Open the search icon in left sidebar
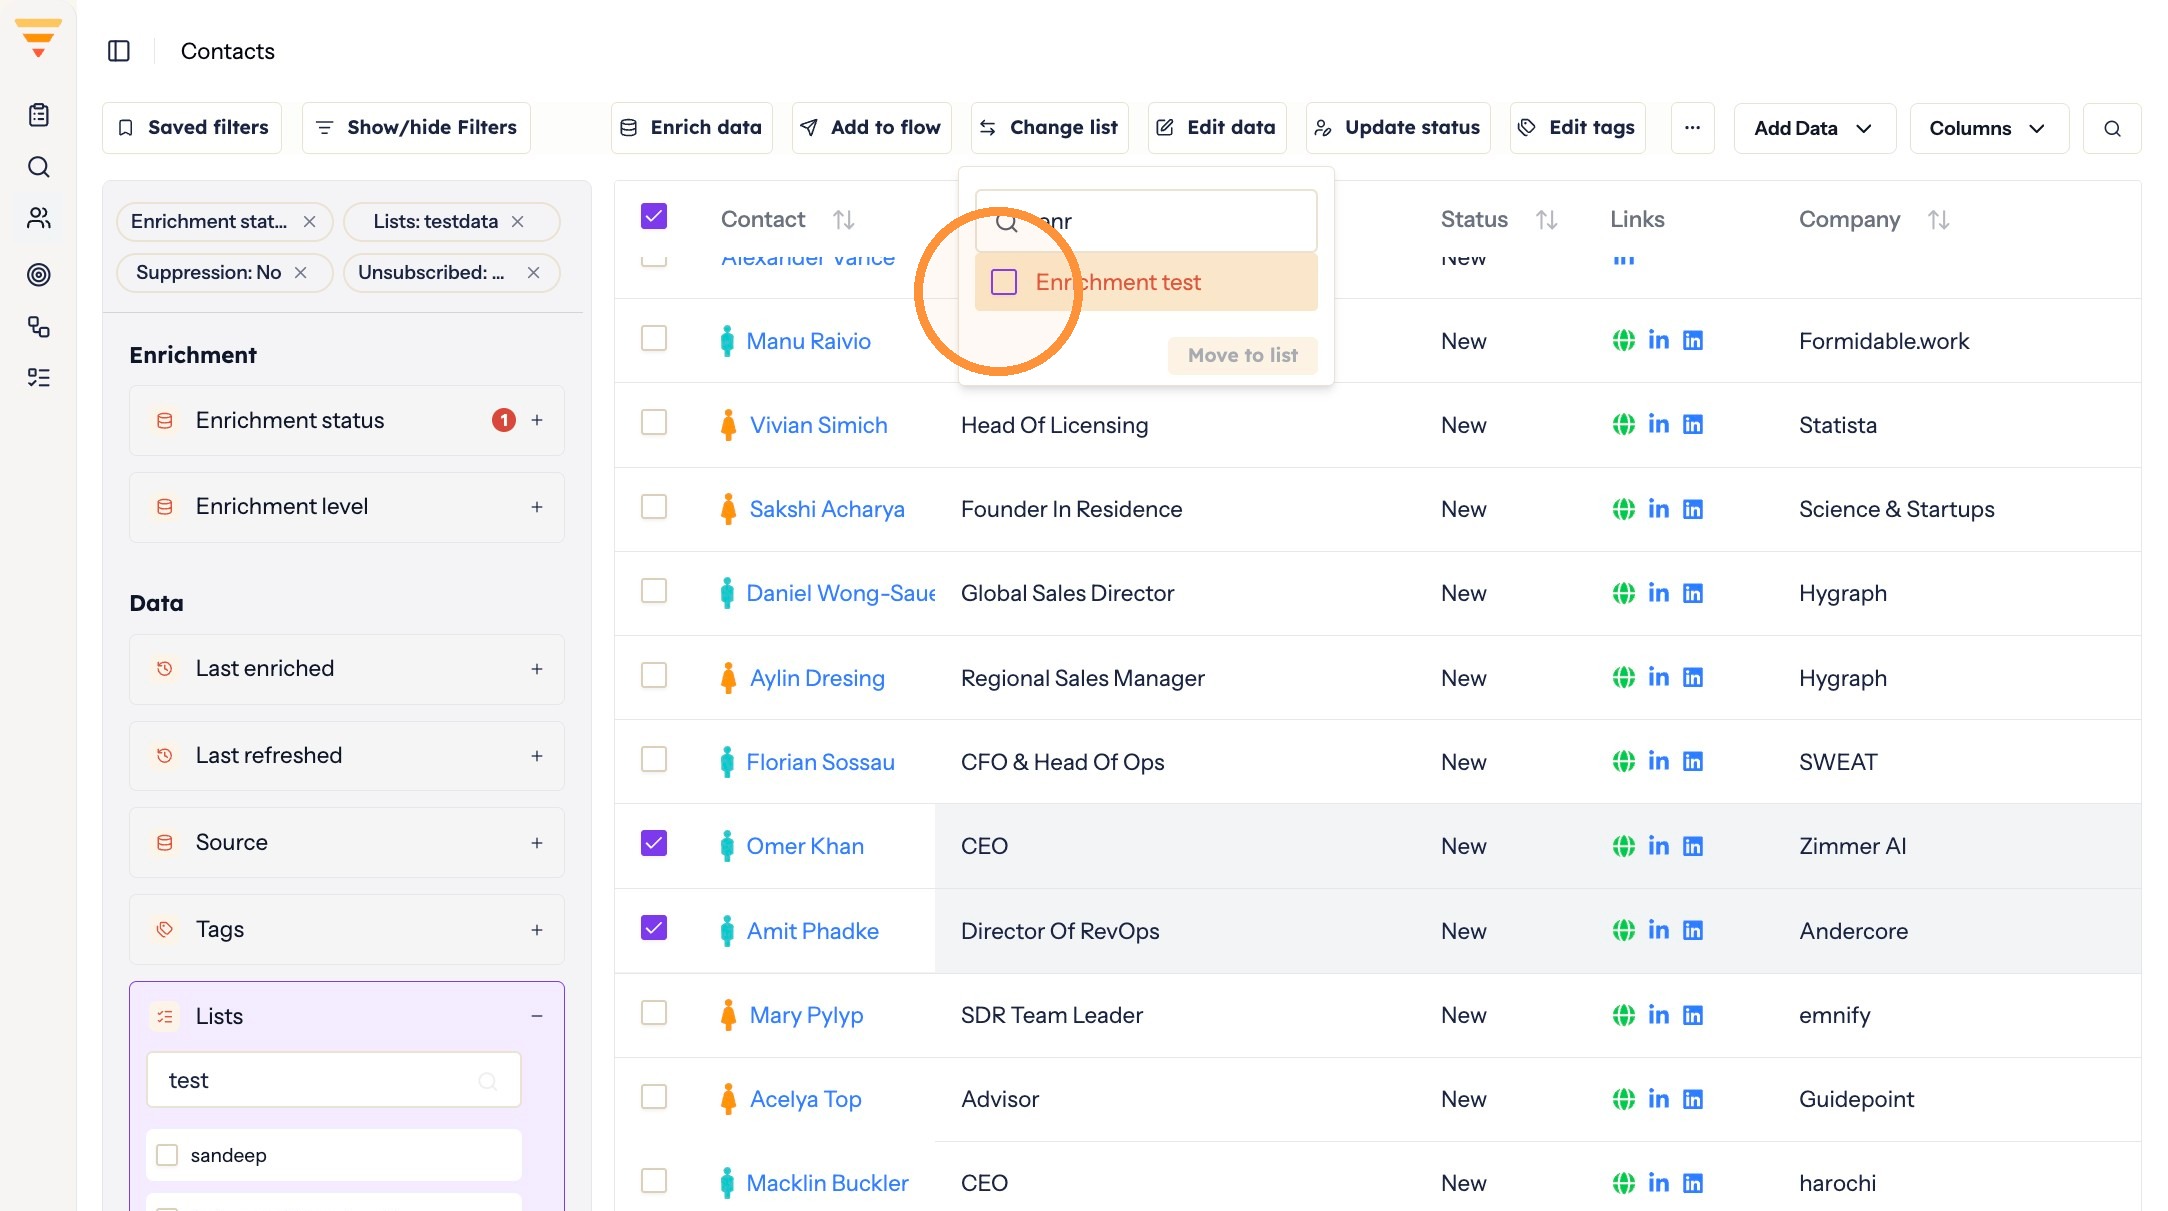 [x=39, y=167]
